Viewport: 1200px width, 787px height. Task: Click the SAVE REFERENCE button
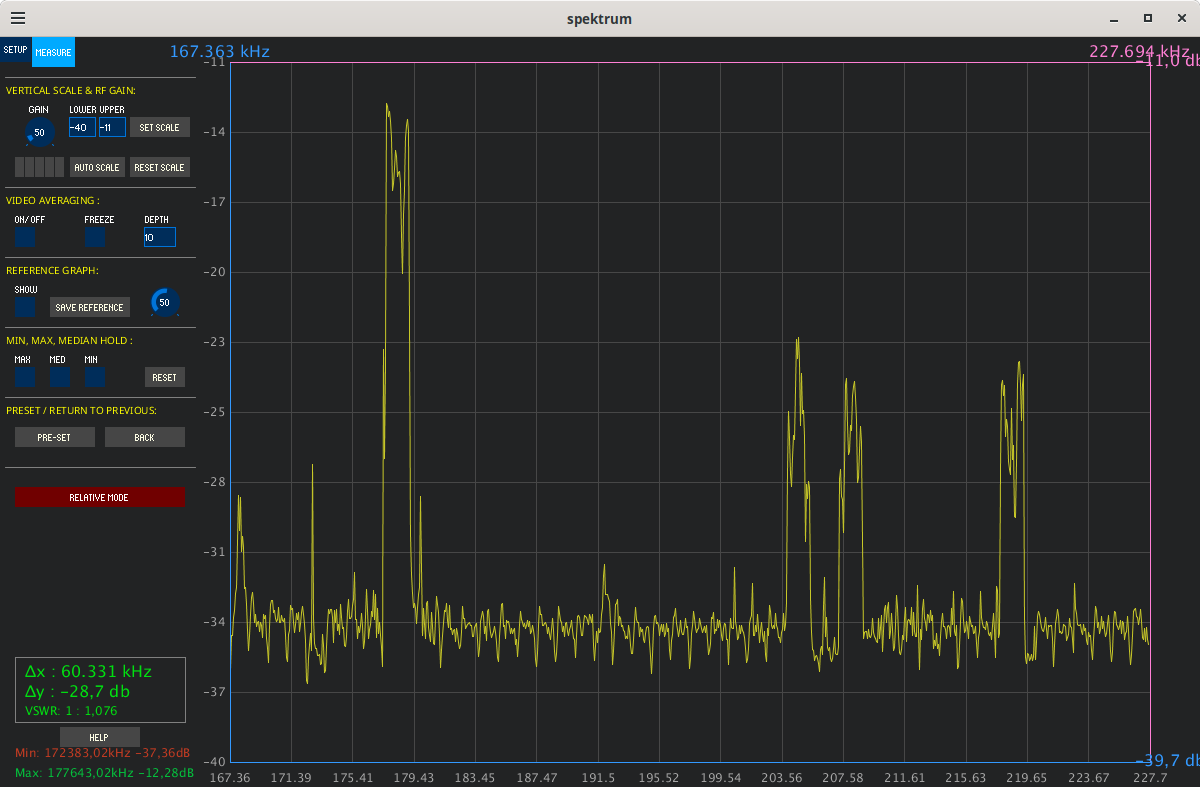(x=90, y=307)
